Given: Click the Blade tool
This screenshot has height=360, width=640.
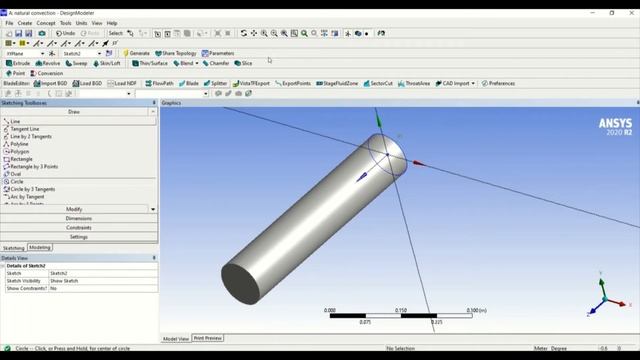Looking at the screenshot, I should click(x=189, y=83).
